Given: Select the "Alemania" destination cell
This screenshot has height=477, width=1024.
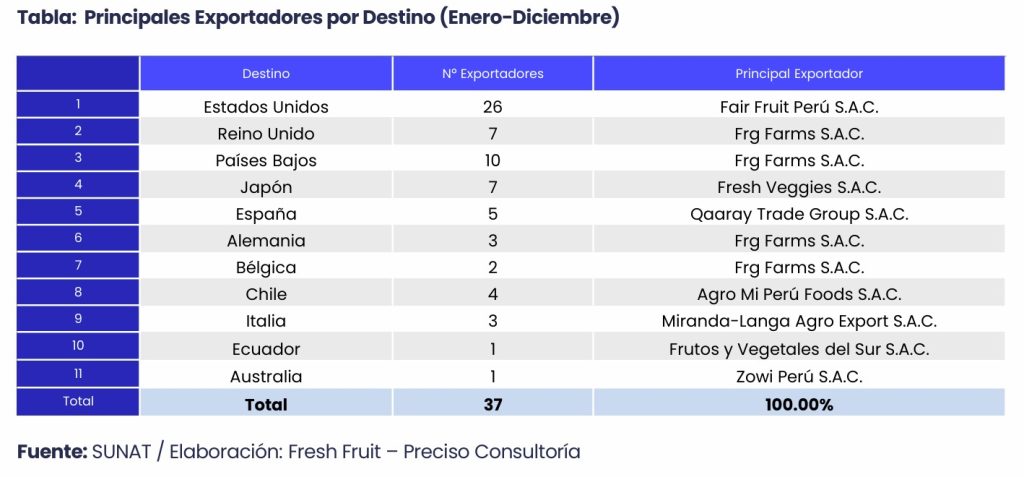Looking at the screenshot, I should coord(266,241).
